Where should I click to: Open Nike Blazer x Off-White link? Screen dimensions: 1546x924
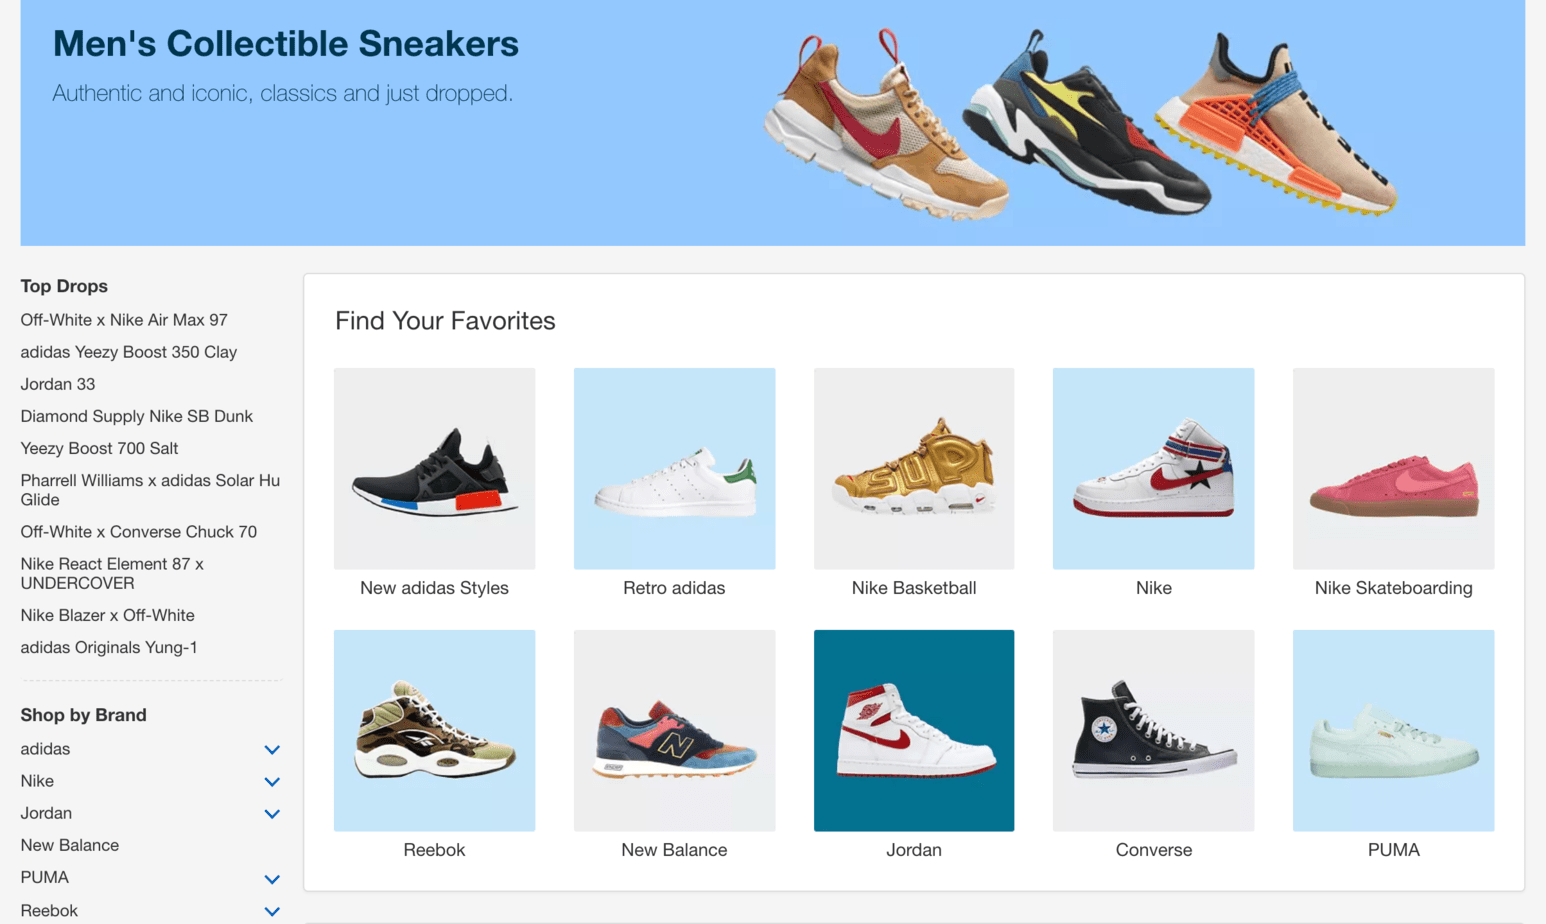107,615
